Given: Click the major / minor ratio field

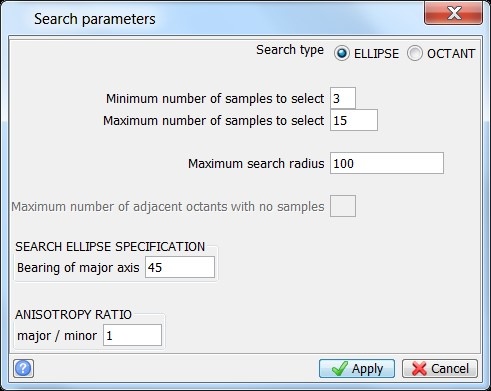Looking at the screenshot, I should [132, 335].
